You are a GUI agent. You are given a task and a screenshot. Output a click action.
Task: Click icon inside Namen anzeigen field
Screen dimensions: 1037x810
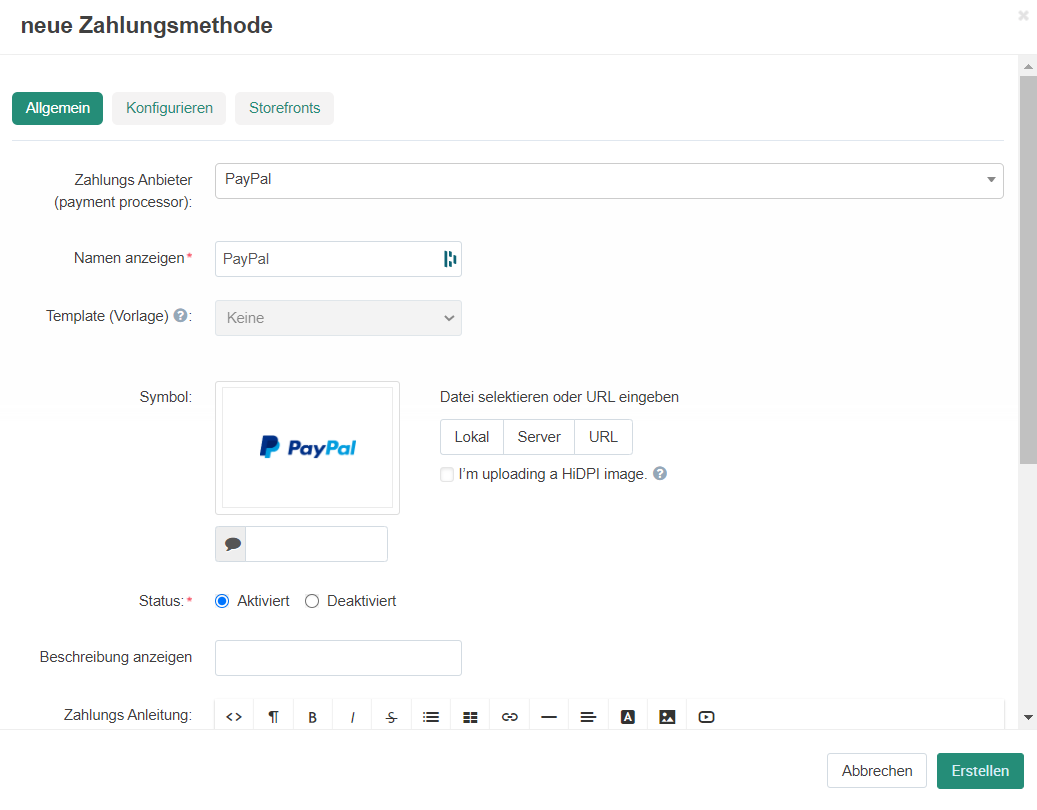click(x=450, y=259)
